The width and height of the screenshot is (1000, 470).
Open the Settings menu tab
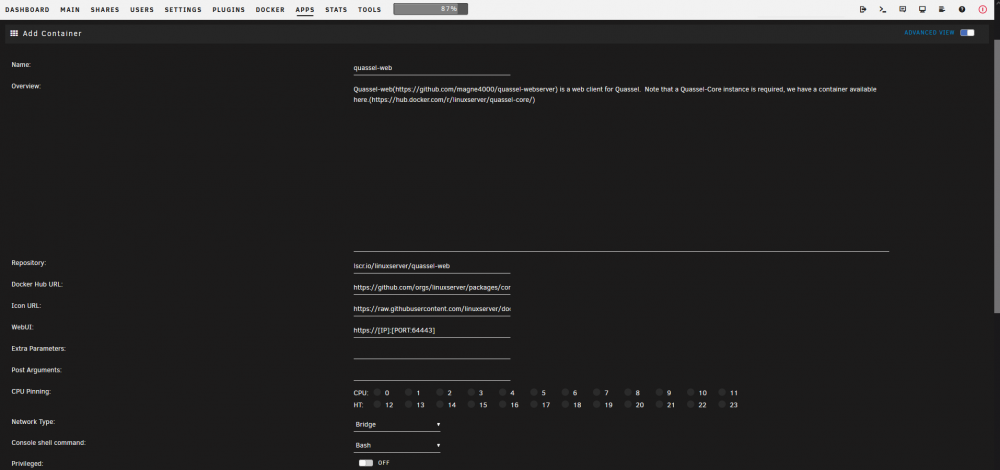(183, 10)
